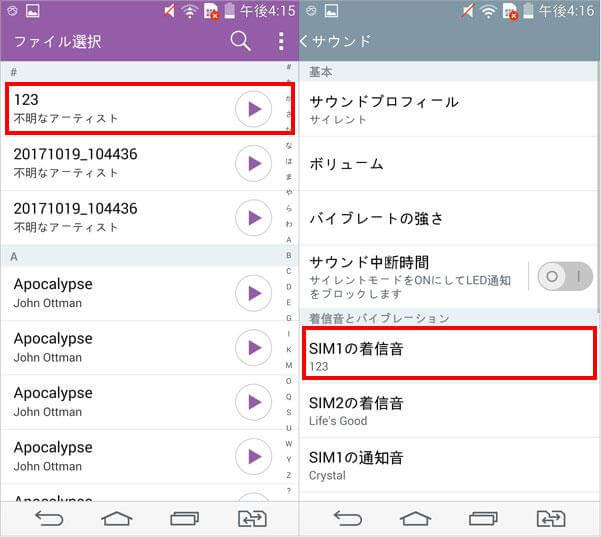Tap battery icon in left status bar
This screenshot has height=537, width=601.
coord(230,11)
